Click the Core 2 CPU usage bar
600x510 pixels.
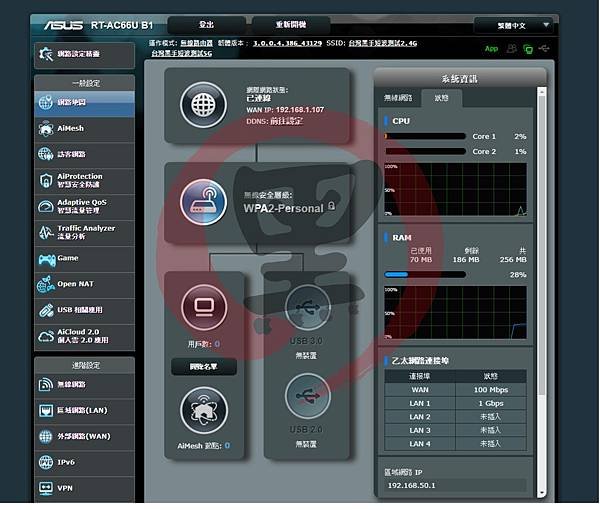pos(425,152)
